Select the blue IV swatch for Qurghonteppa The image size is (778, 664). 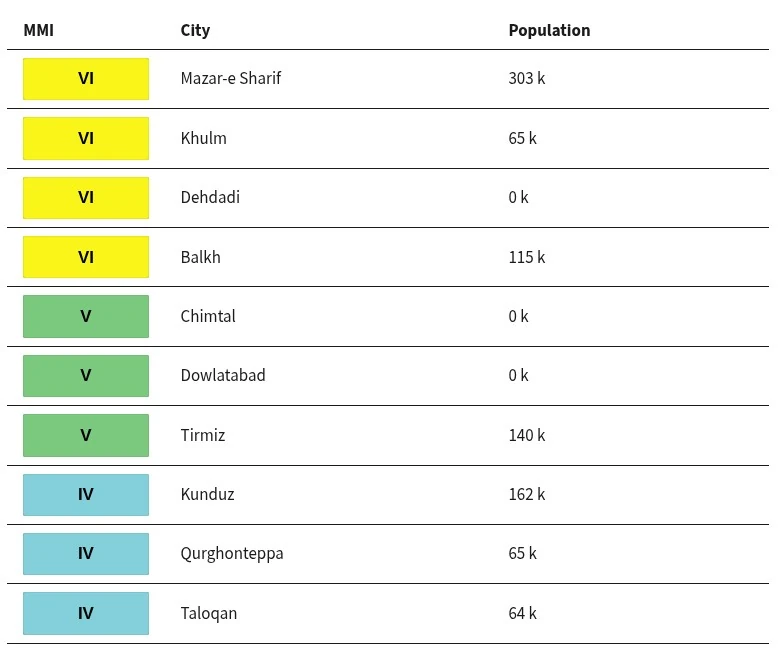[x=86, y=554]
